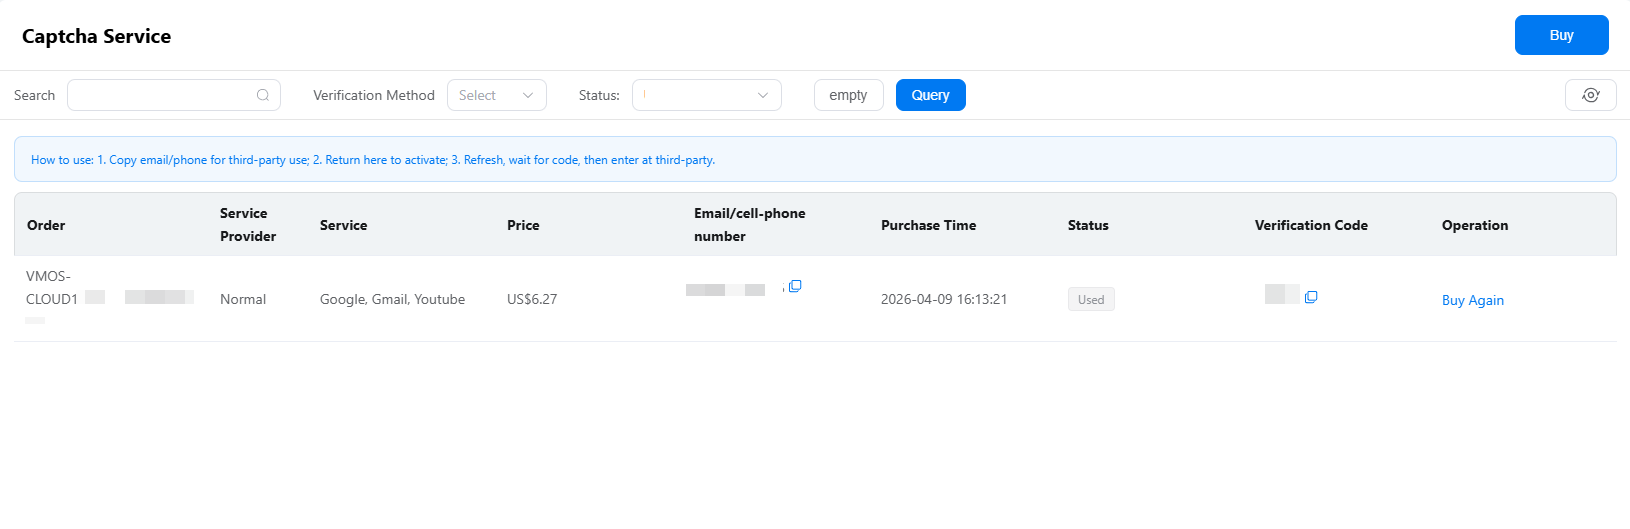Copy the email/cell-phone number via copy icon
This screenshot has height=529, width=1630.
795,286
